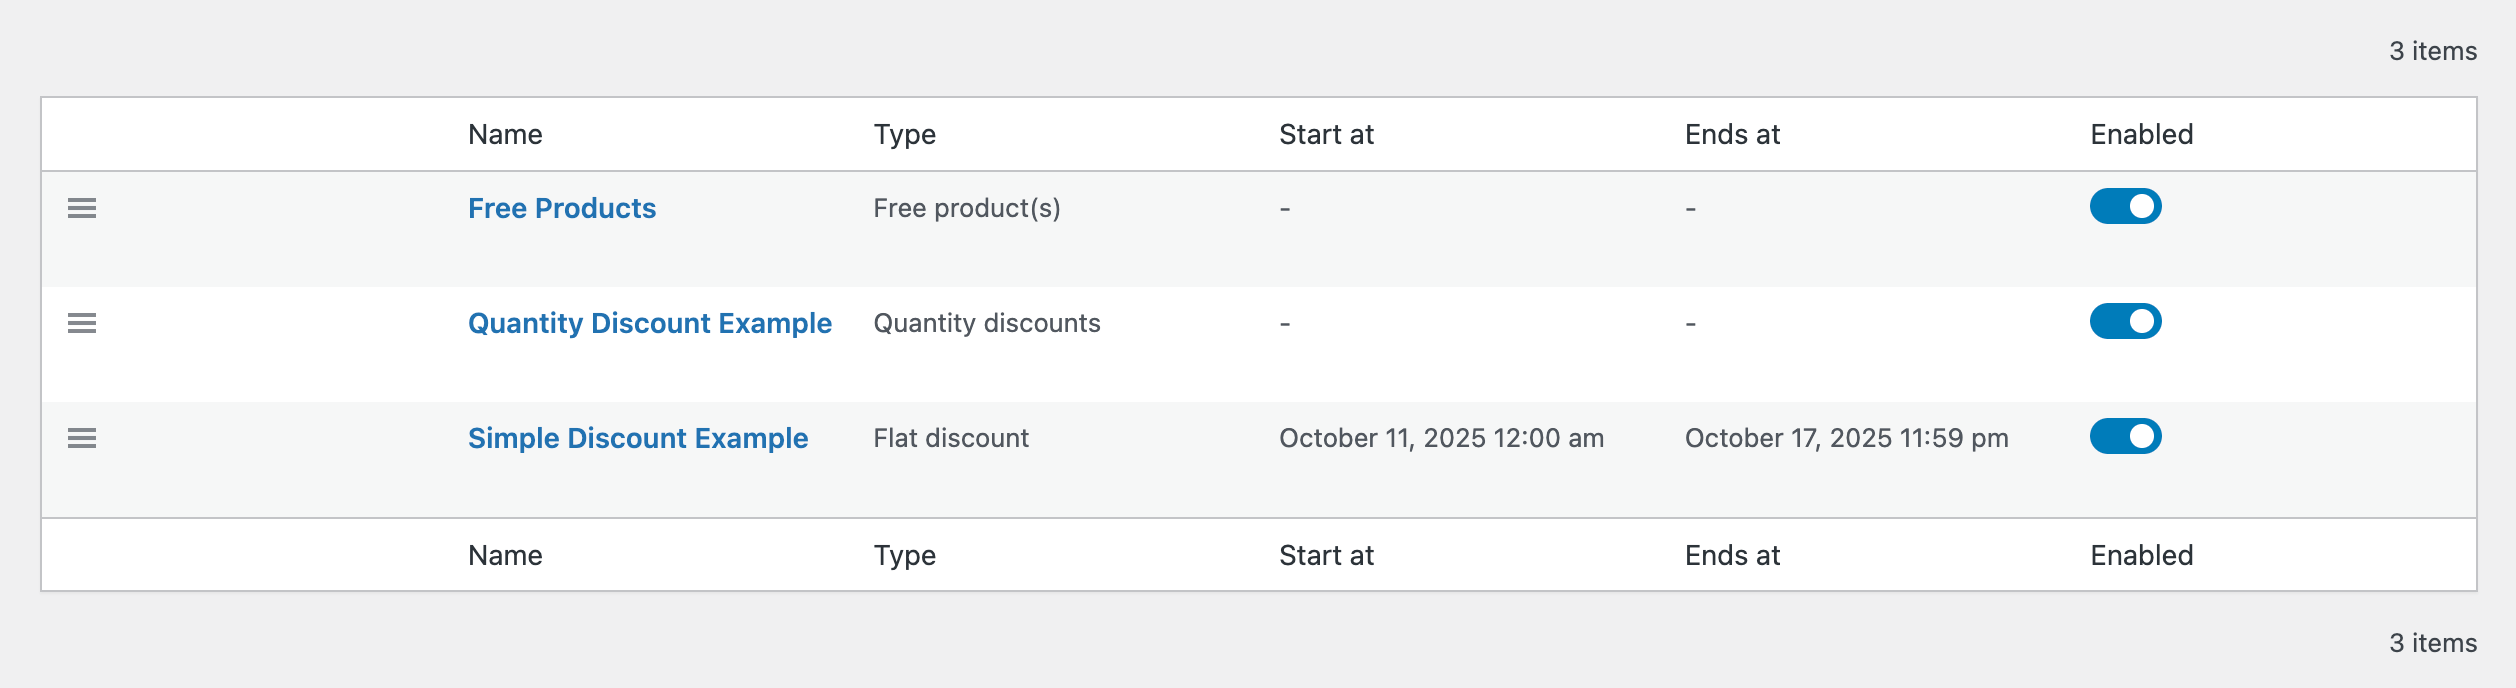Switch off the Simple Discount Example toggle
This screenshot has height=688, width=2516.
[2125, 437]
